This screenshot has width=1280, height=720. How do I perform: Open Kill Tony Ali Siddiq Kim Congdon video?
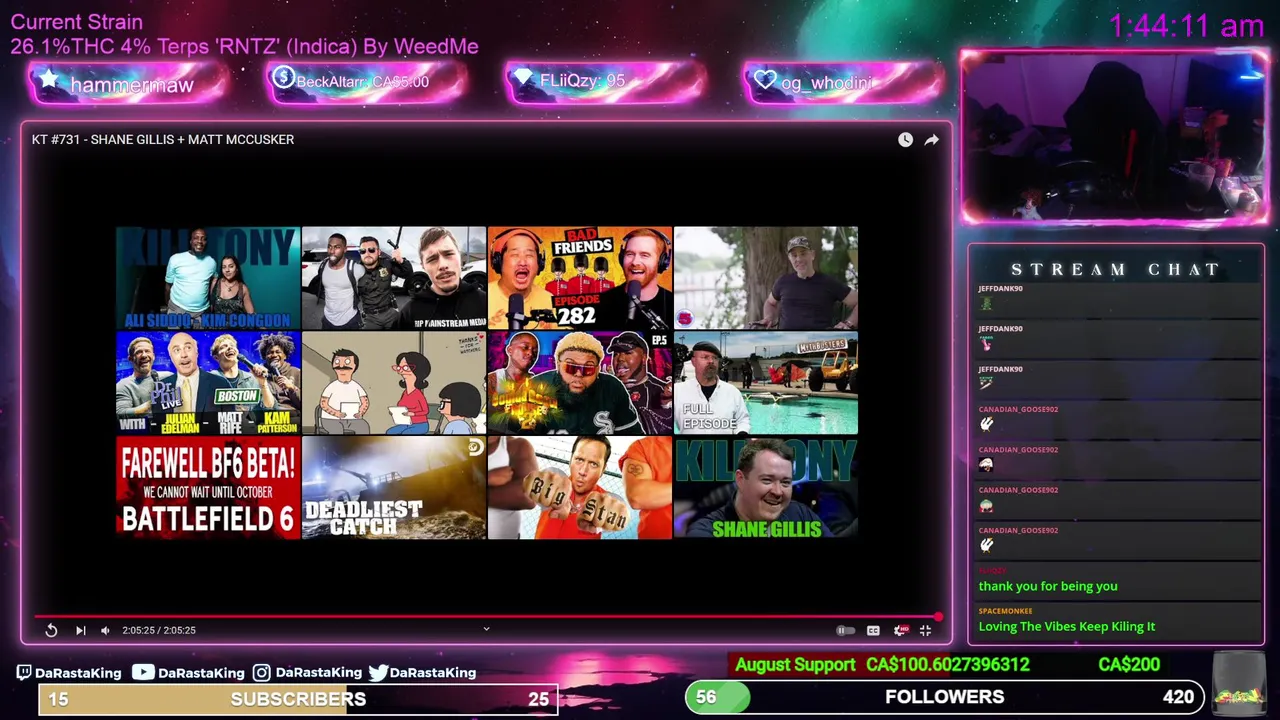click(208, 278)
